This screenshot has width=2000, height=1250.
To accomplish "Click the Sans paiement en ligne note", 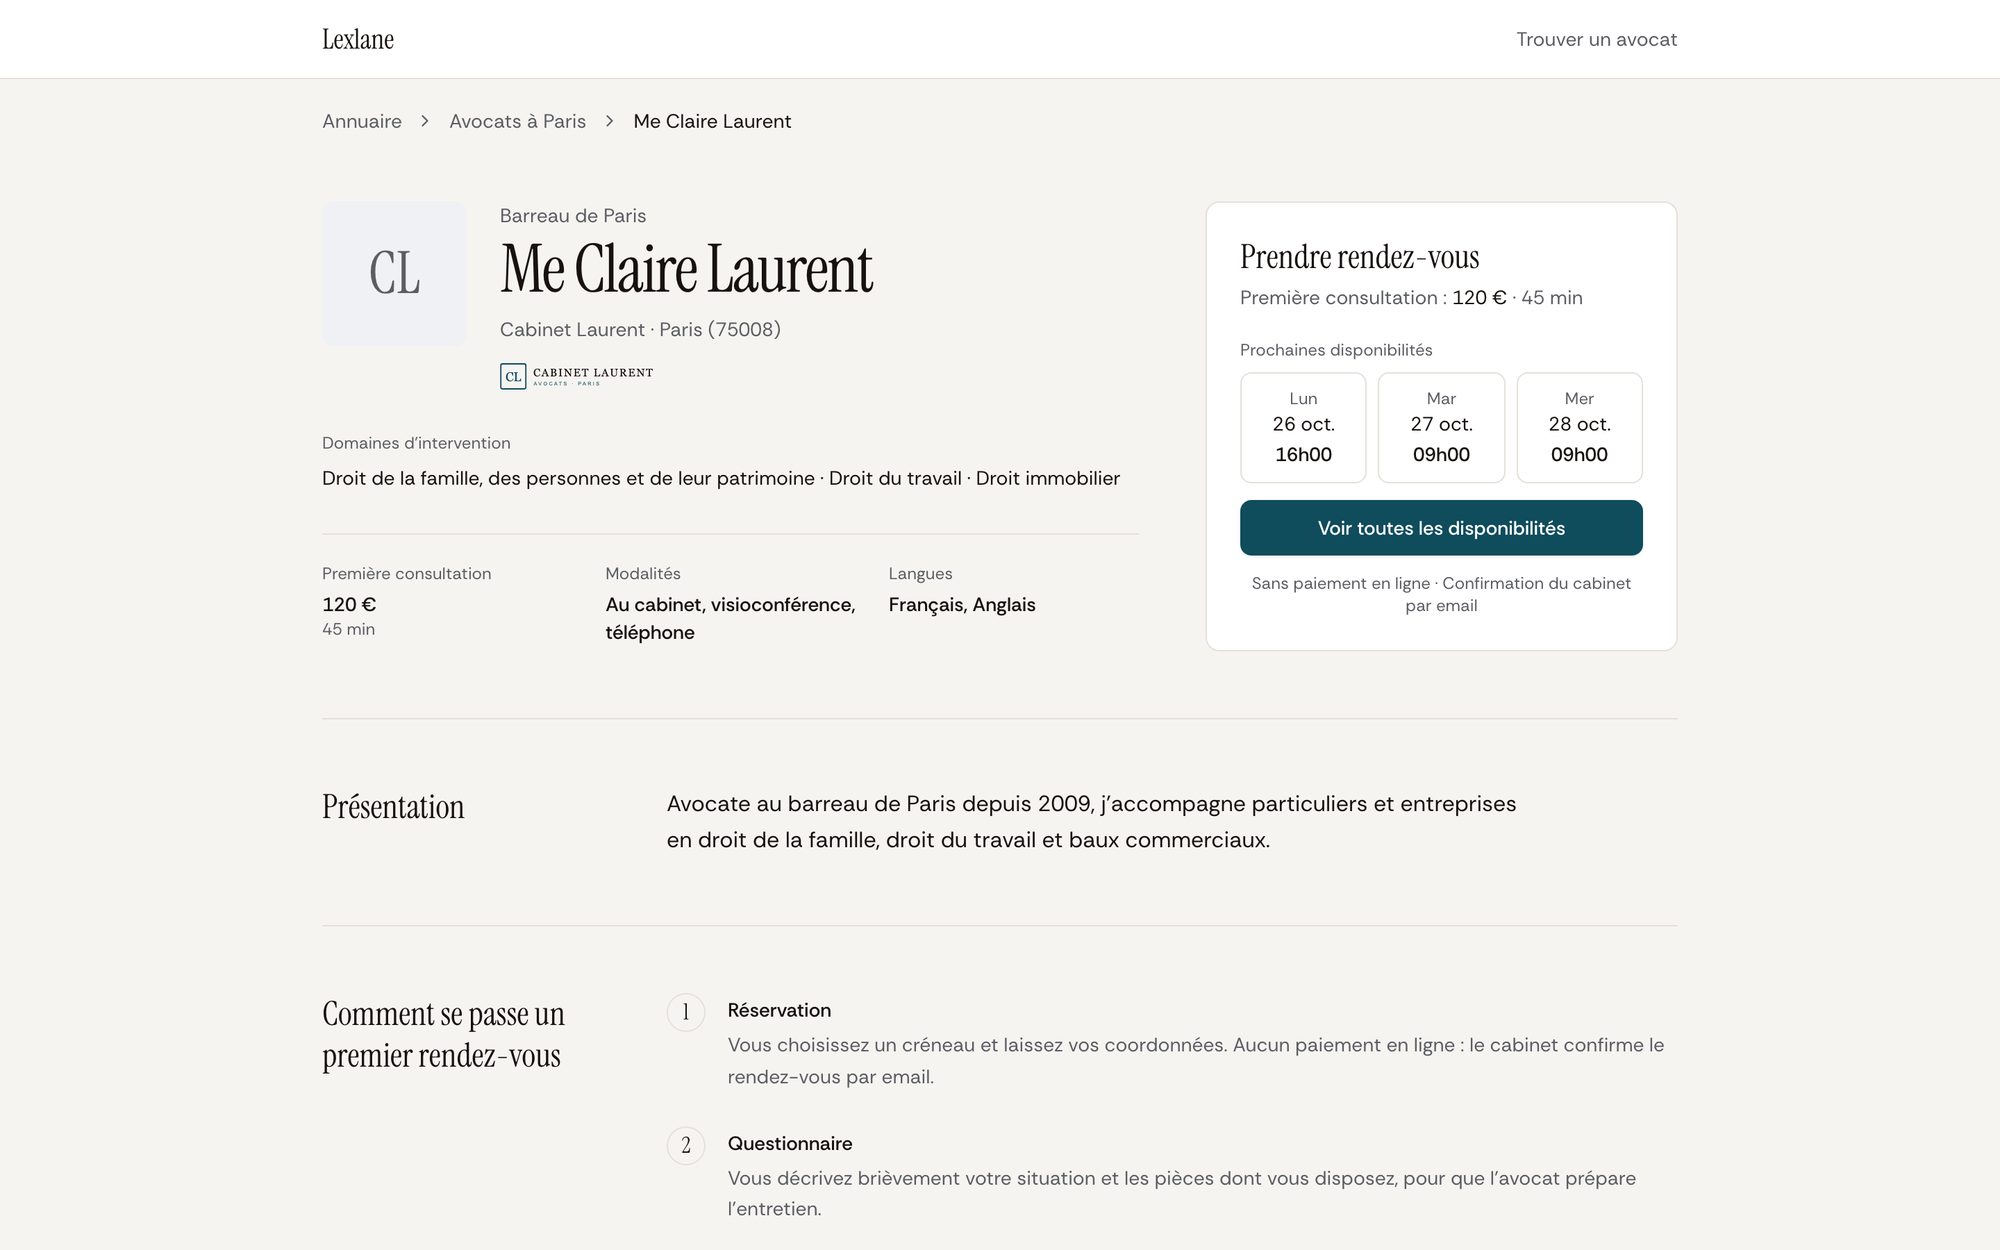I will (1441, 594).
